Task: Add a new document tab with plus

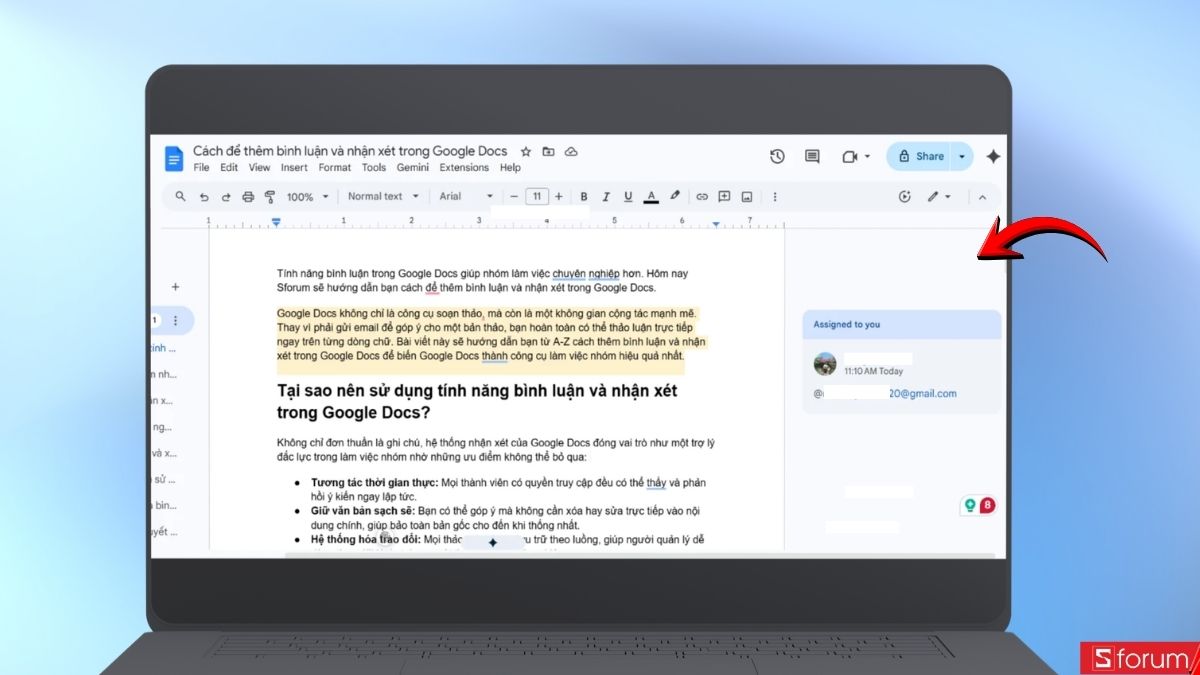Action: click(175, 287)
